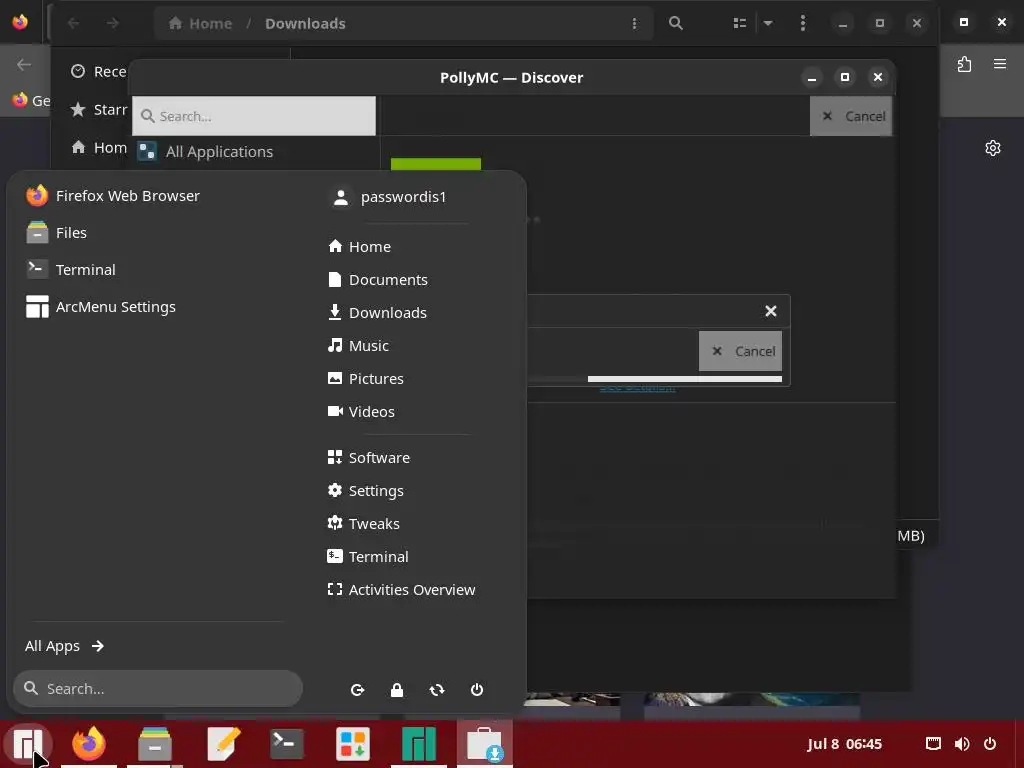Open Settings from ArcMenu shortcuts
This screenshot has height=768, width=1024.
365,490
